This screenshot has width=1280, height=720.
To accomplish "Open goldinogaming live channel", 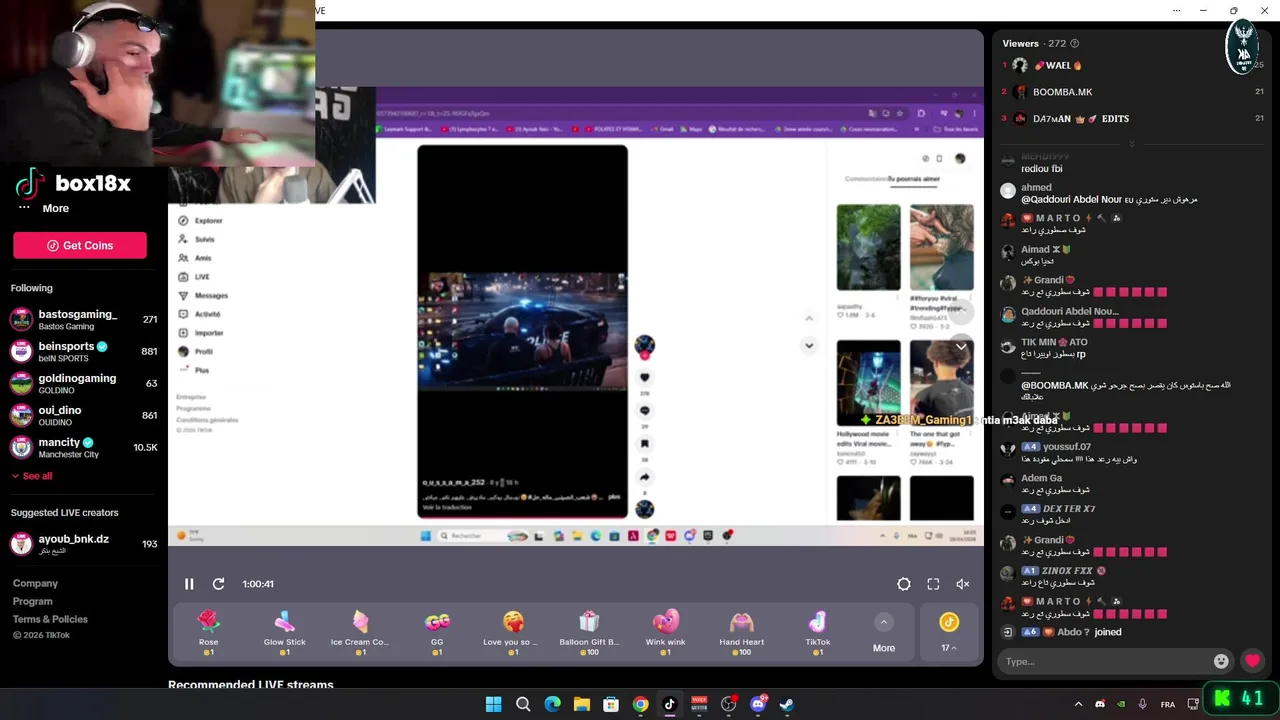I will tap(83, 384).
